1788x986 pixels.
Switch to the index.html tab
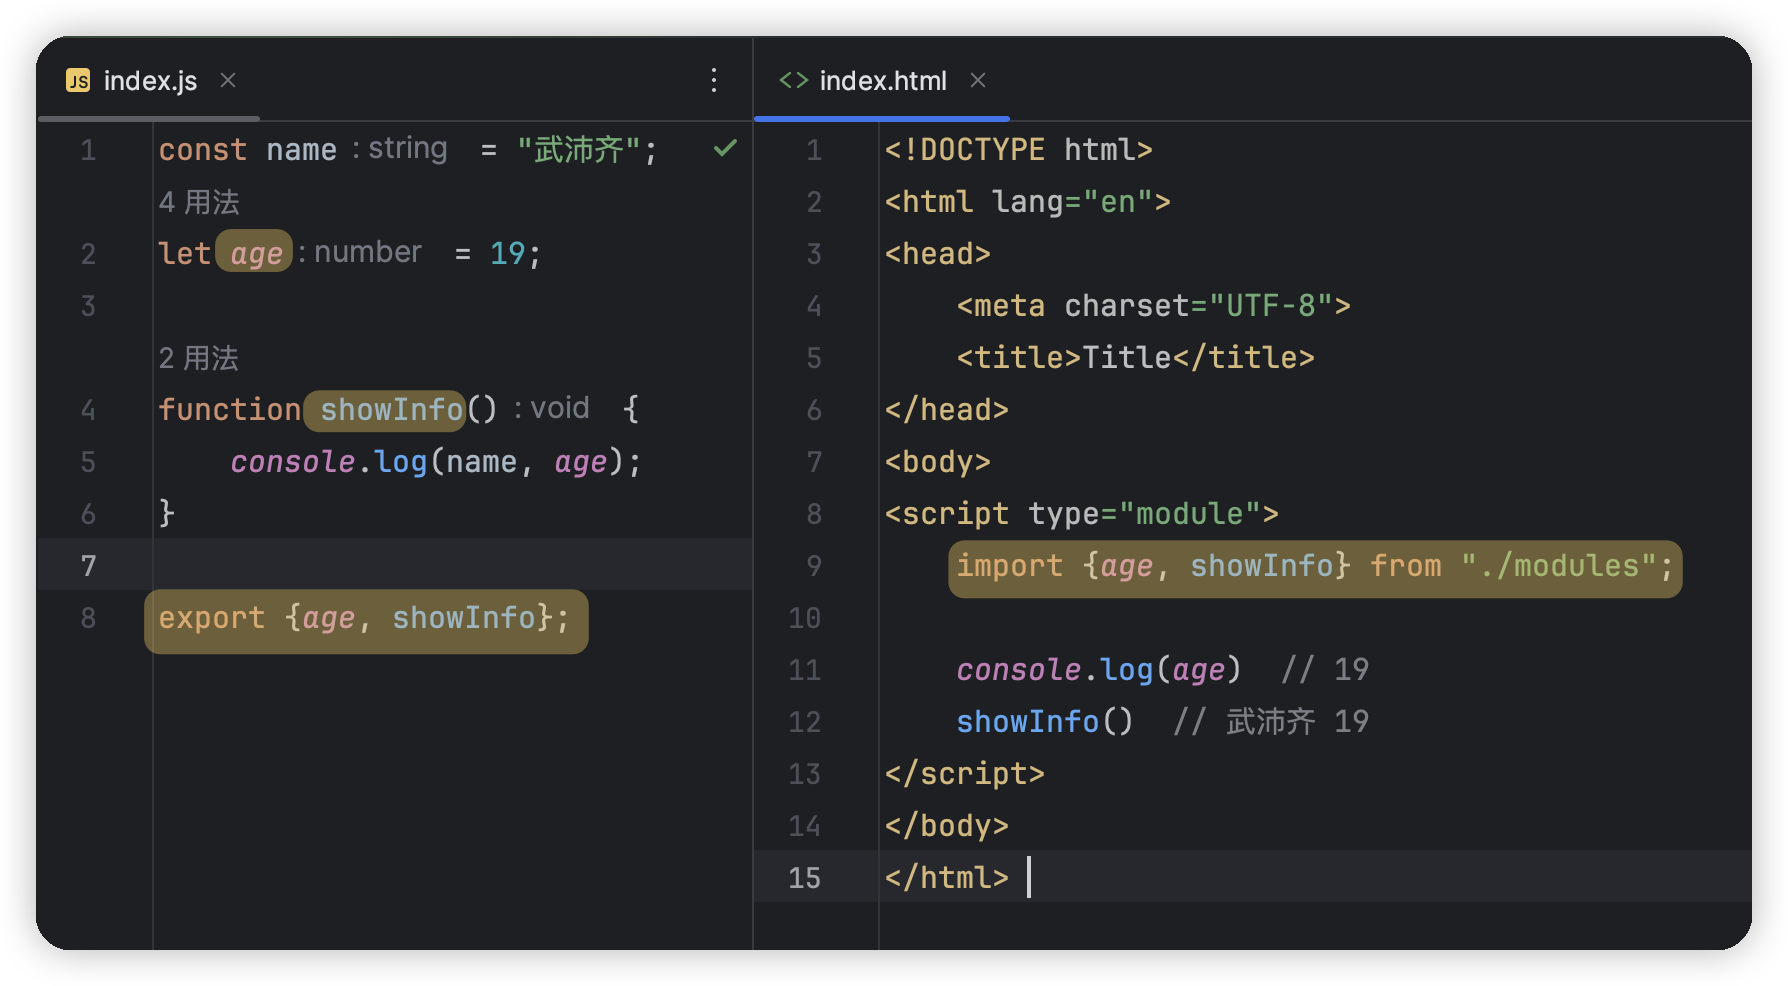pyautogui.click(x=882, y=81)
